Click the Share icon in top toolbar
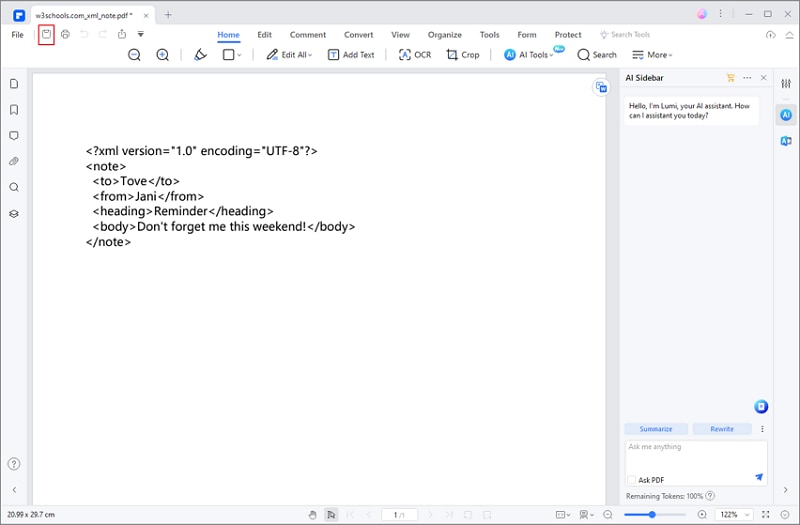This screenshot has width=800, height=525. pyautogui.click(x=122, y=35)
